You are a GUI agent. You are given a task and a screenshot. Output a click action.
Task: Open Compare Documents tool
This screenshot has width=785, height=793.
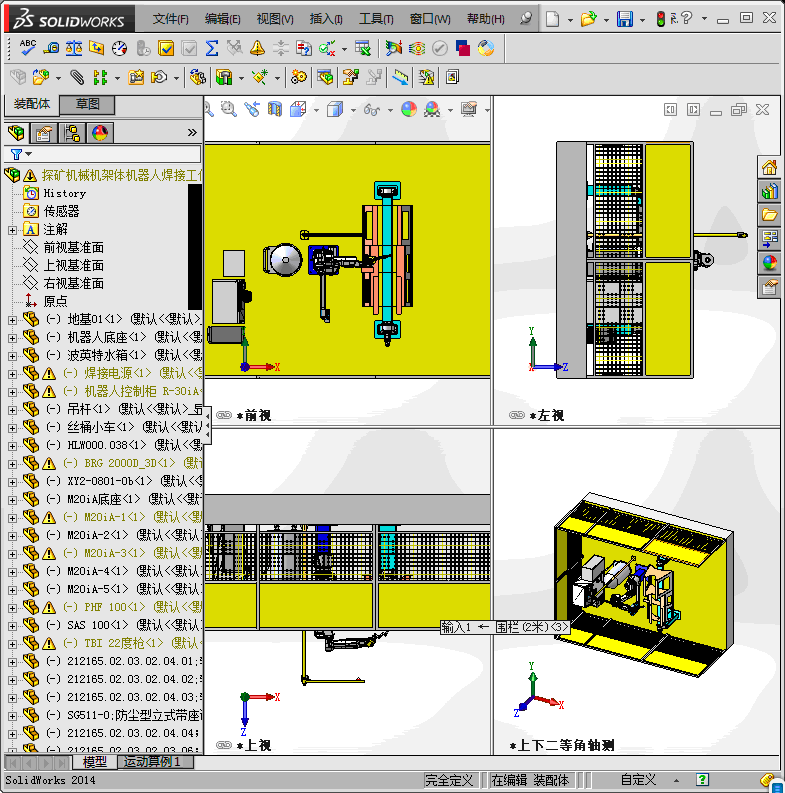coord(304,48)
